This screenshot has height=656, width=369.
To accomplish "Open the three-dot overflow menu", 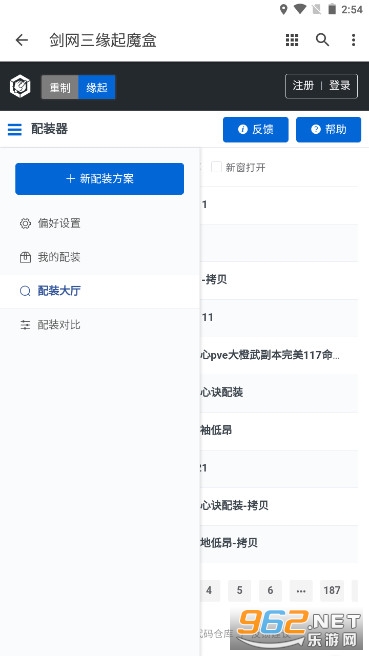I will tap(354, 40).
